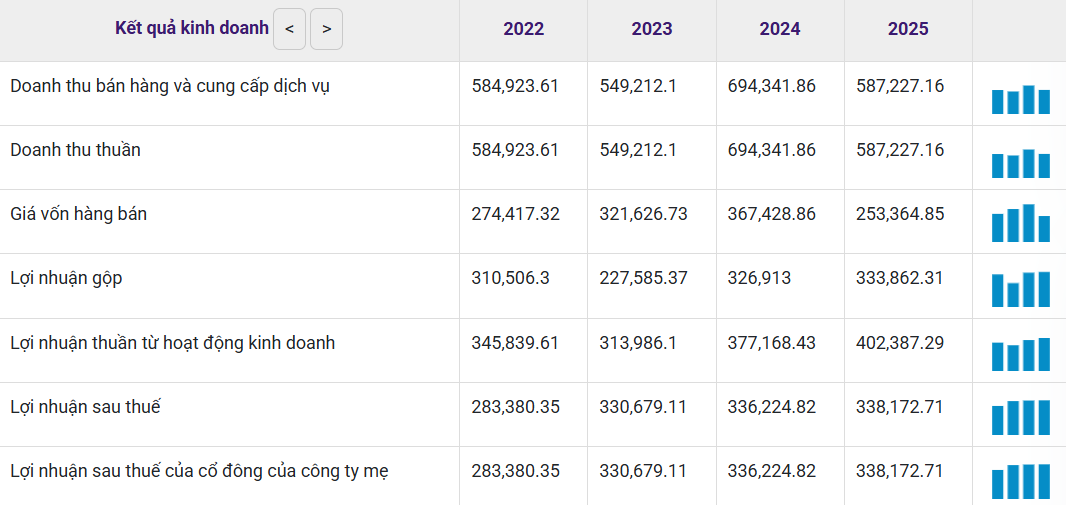Open mini bar chart for Doanh thu bán hàng row
The height and width of the screenshot is (505, 1066).
coord(1020,99)
